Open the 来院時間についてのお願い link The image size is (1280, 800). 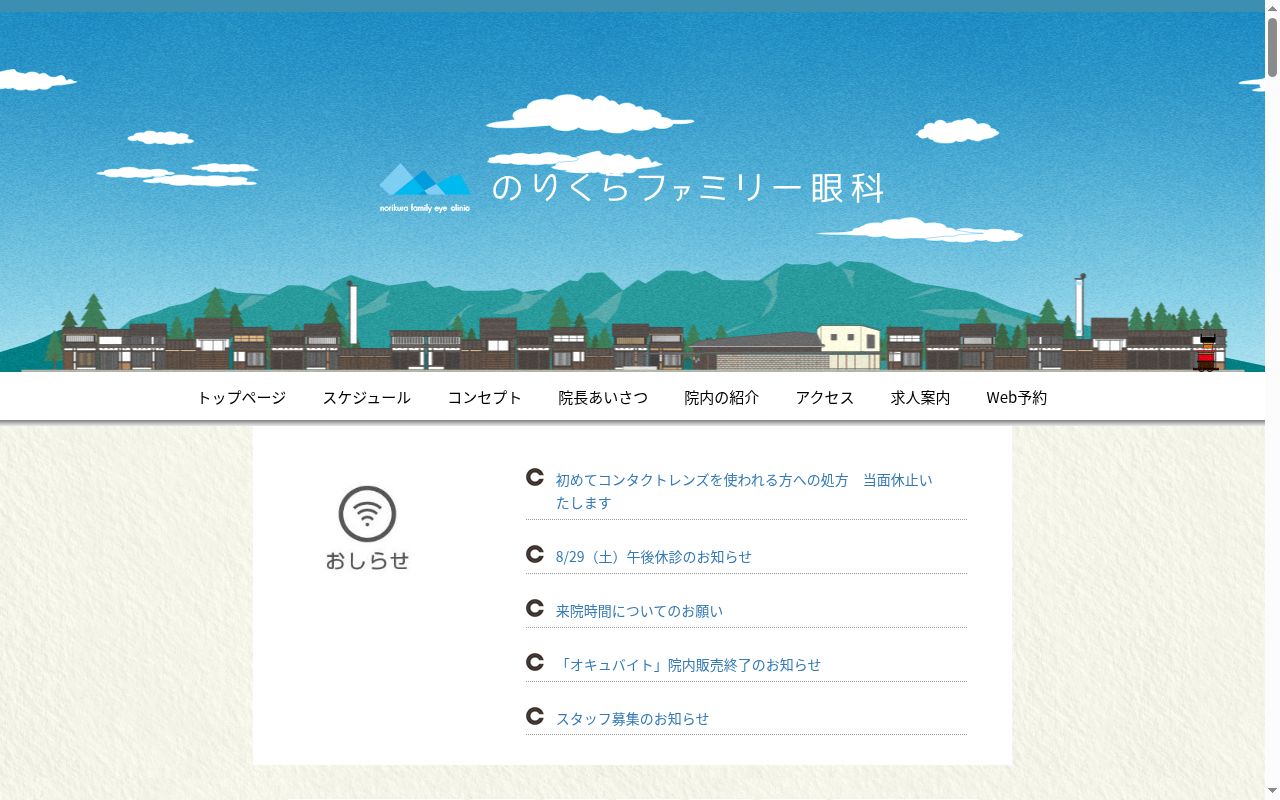pyautogui.click(x=639, y=611)
